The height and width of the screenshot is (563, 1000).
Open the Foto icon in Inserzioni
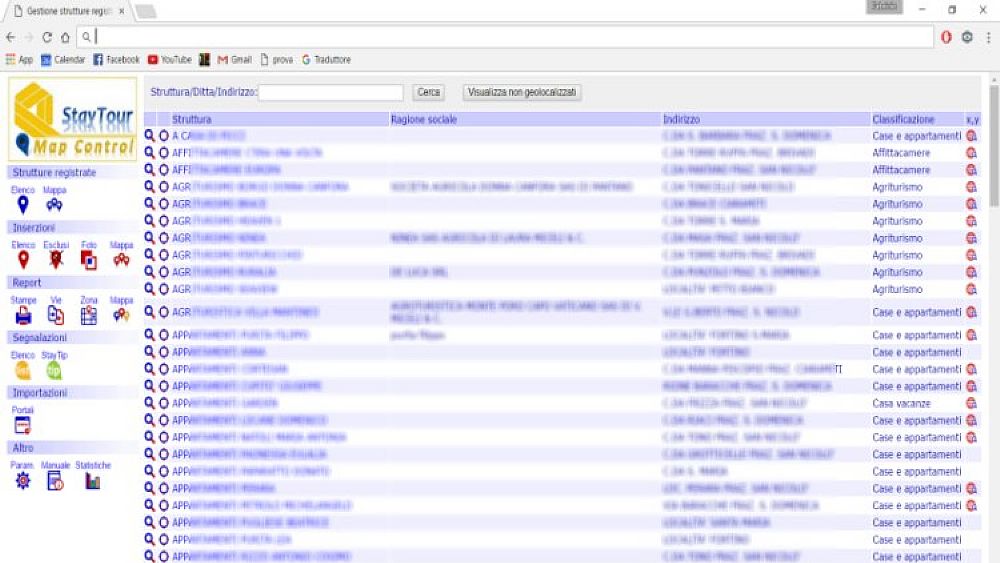point(89,259)
